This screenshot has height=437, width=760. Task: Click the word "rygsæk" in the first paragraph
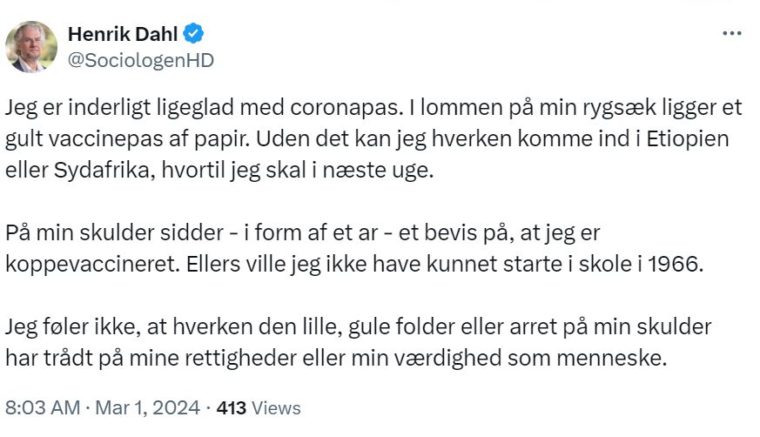click(x=582, y=108)
